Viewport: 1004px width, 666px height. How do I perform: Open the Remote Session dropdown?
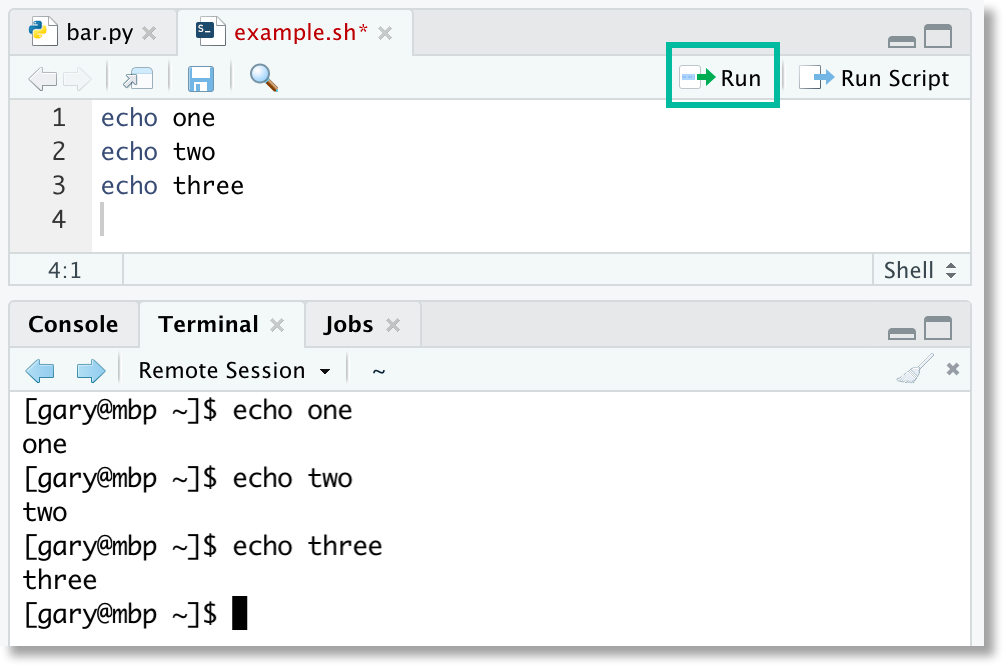point(235,370)
